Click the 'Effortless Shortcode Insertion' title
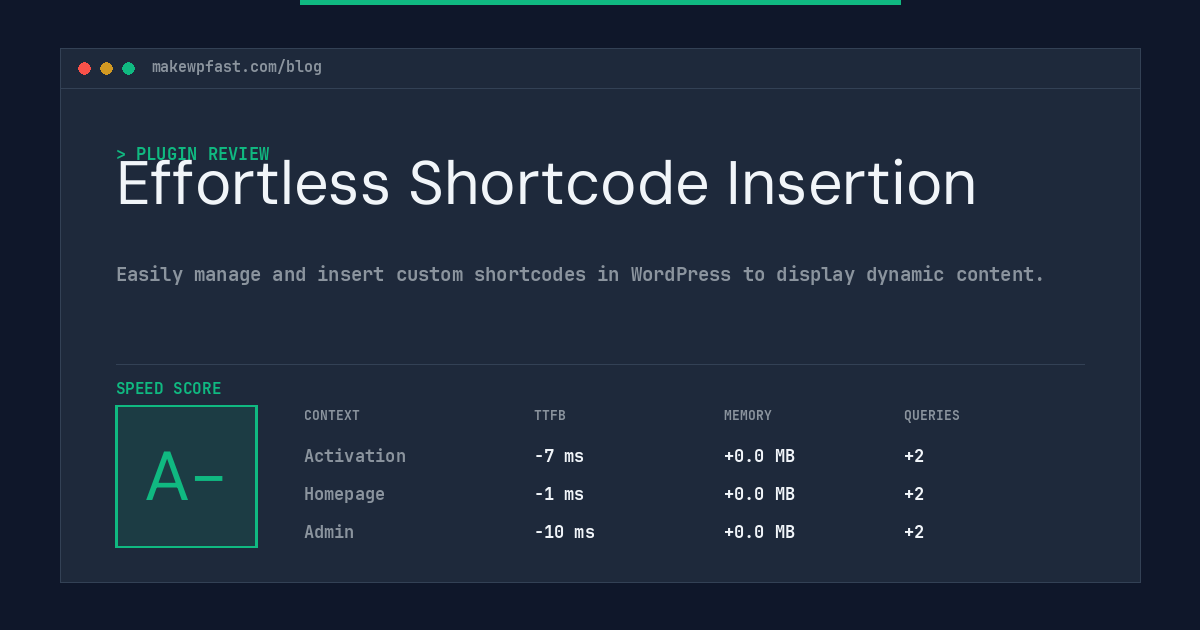The image size is (1200, 630). (546, 183)
